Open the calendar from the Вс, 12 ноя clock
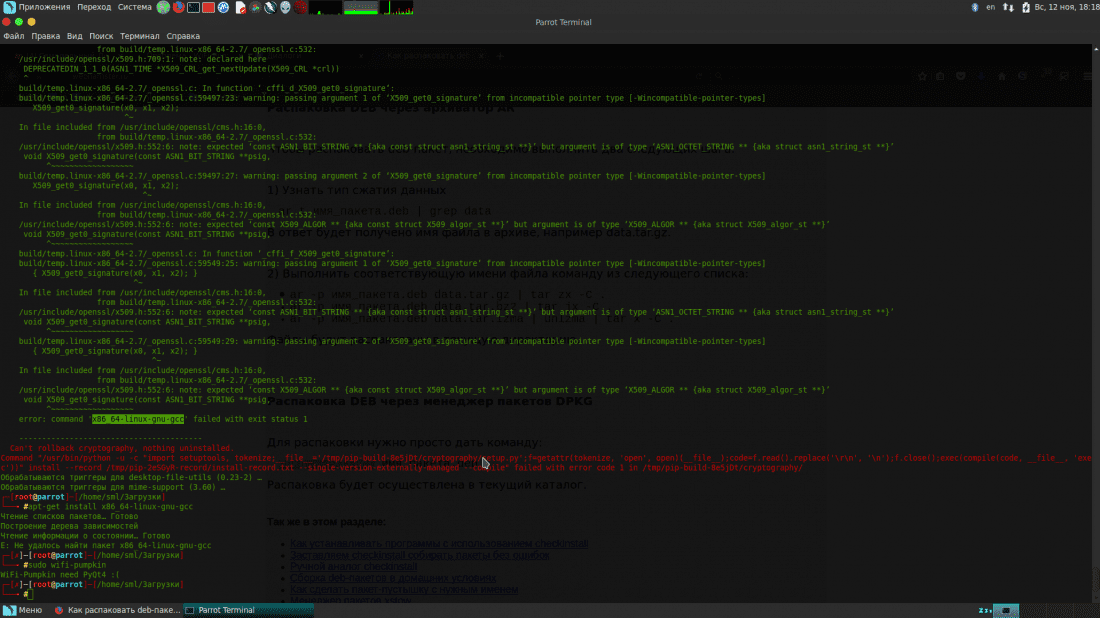The image size is (1100, 618). pos(1067,7)
